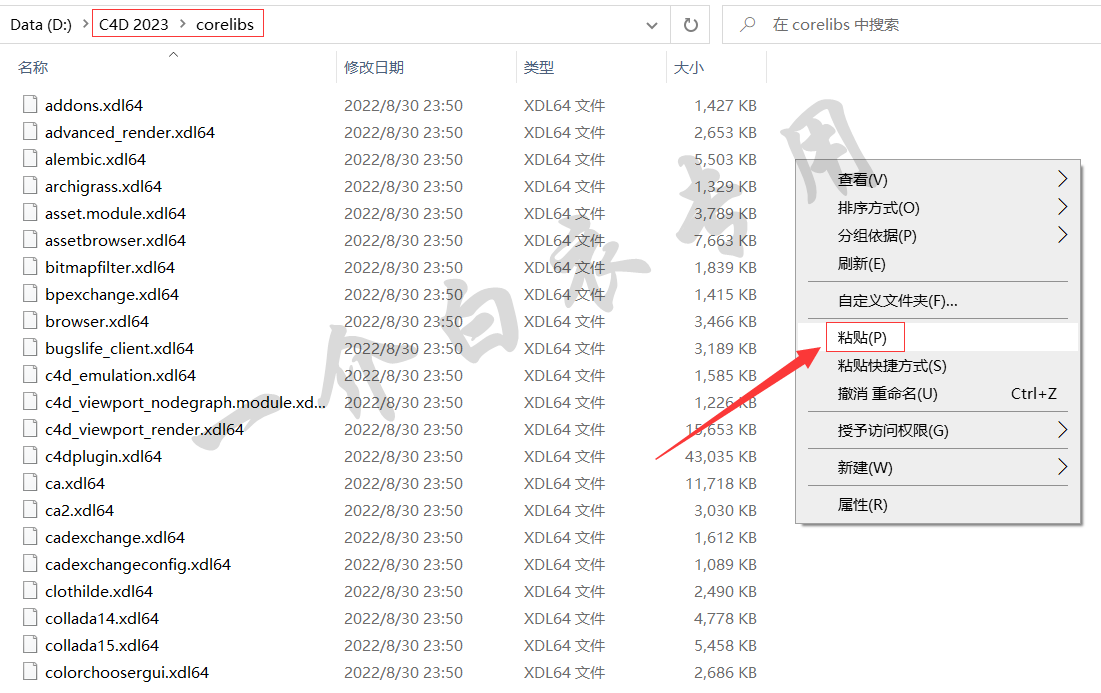Sort by 名称 column header
Screen dimensions: 1101x693
coord(33,67)
